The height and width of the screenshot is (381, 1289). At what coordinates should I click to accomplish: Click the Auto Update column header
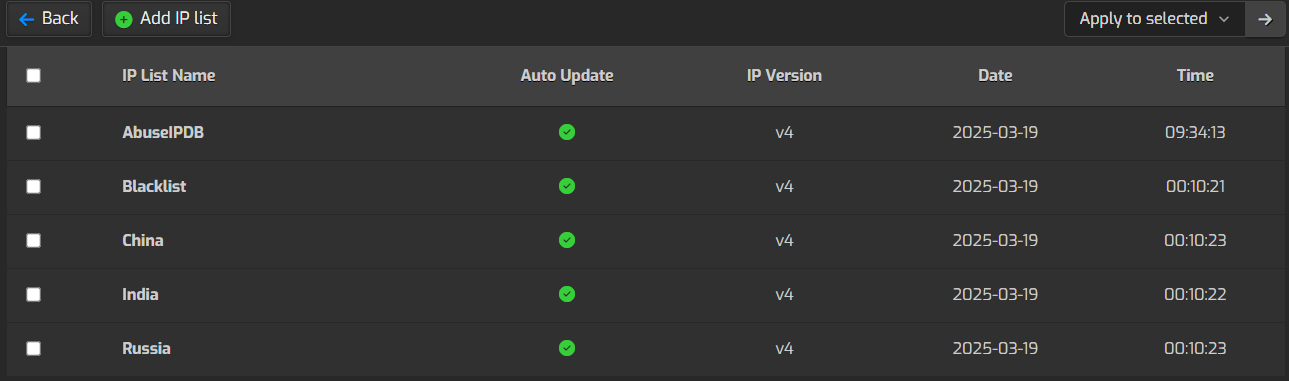[567, 75]
